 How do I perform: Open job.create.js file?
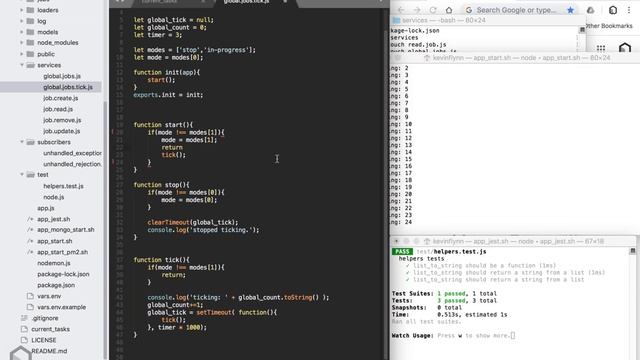(x=60, y=98)
